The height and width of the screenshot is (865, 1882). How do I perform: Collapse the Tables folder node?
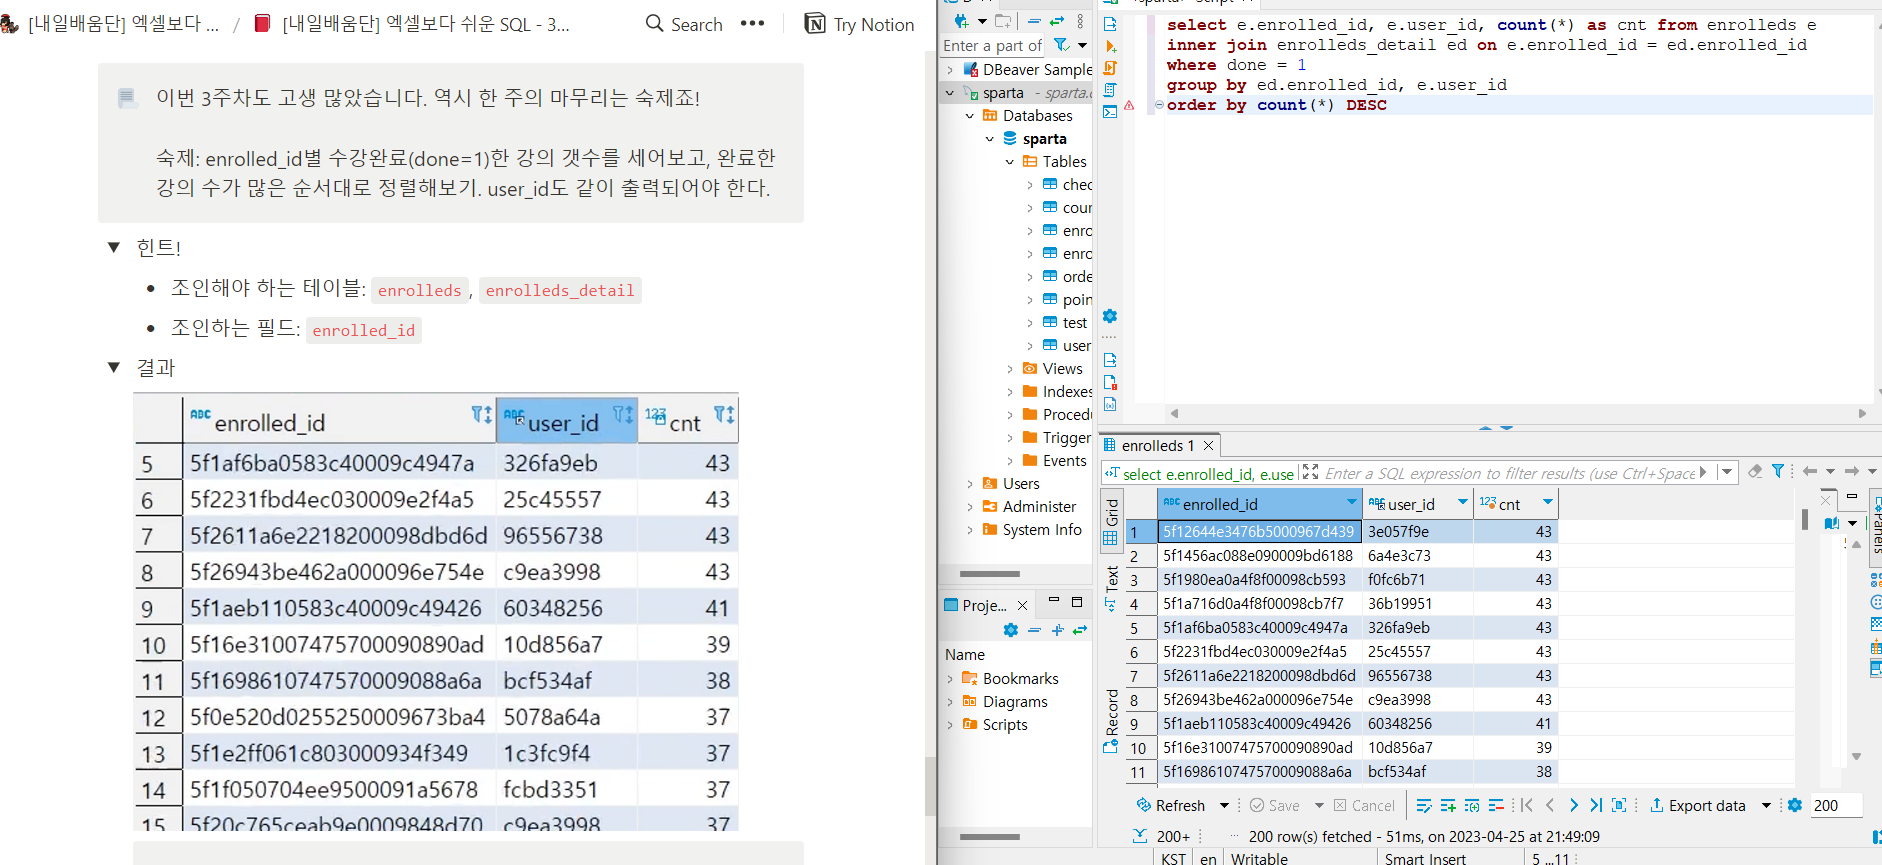1010,162
